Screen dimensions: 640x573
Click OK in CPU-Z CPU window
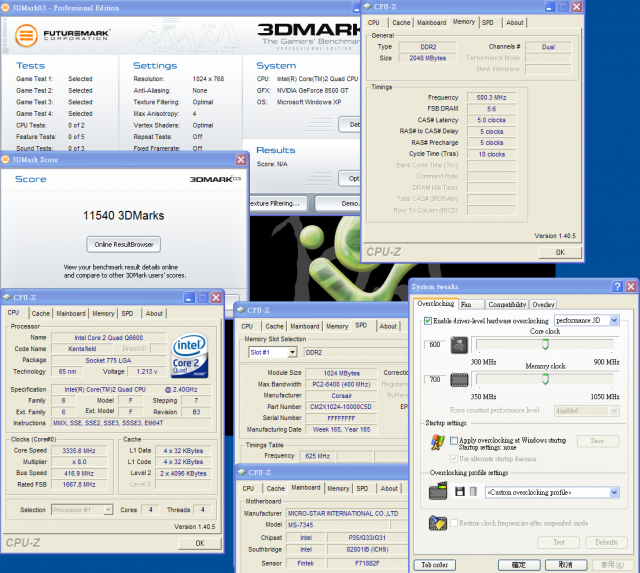200,543
